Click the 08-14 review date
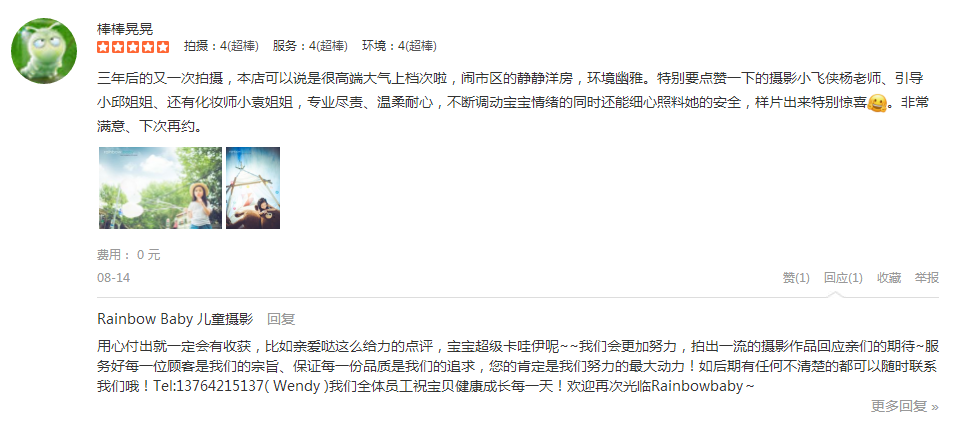Screen dimensions: 953x441 point(114,278)
